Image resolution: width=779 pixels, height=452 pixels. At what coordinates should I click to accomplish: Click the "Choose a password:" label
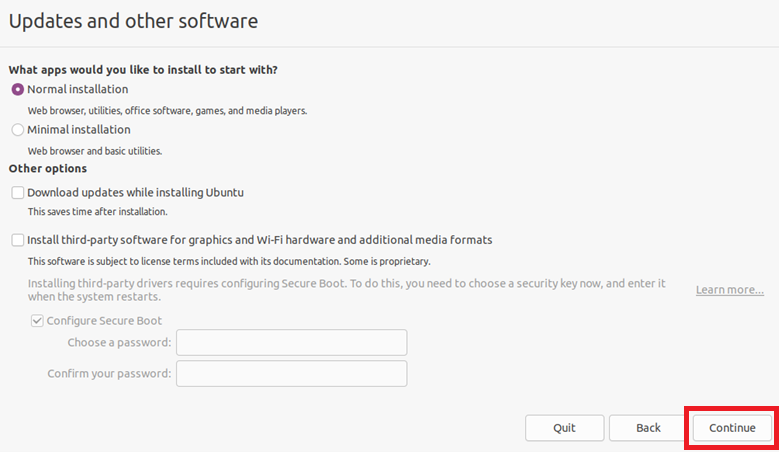(119, 343)
